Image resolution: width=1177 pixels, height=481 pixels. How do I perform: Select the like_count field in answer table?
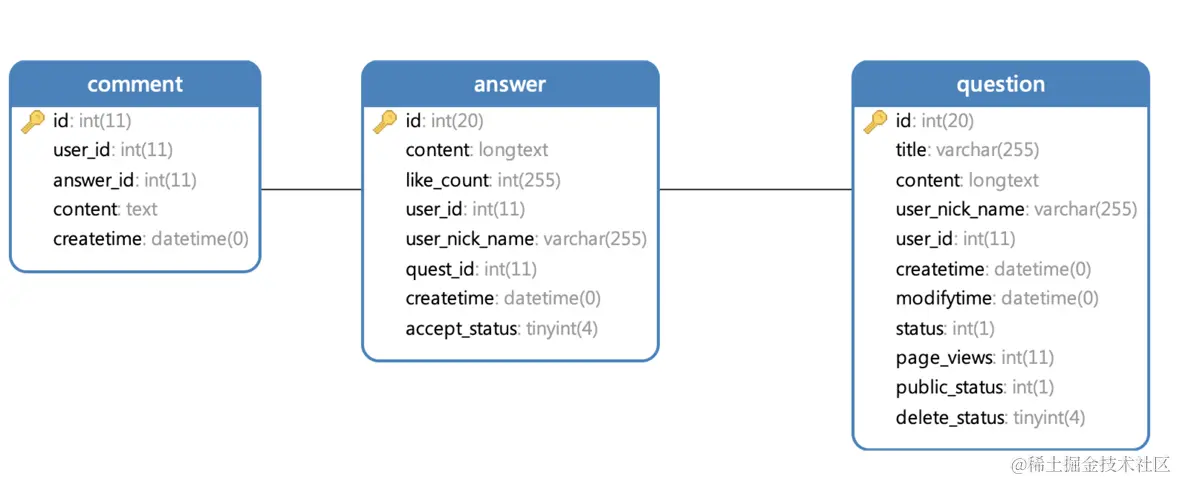pyautogui.click(x=448, y=180)
